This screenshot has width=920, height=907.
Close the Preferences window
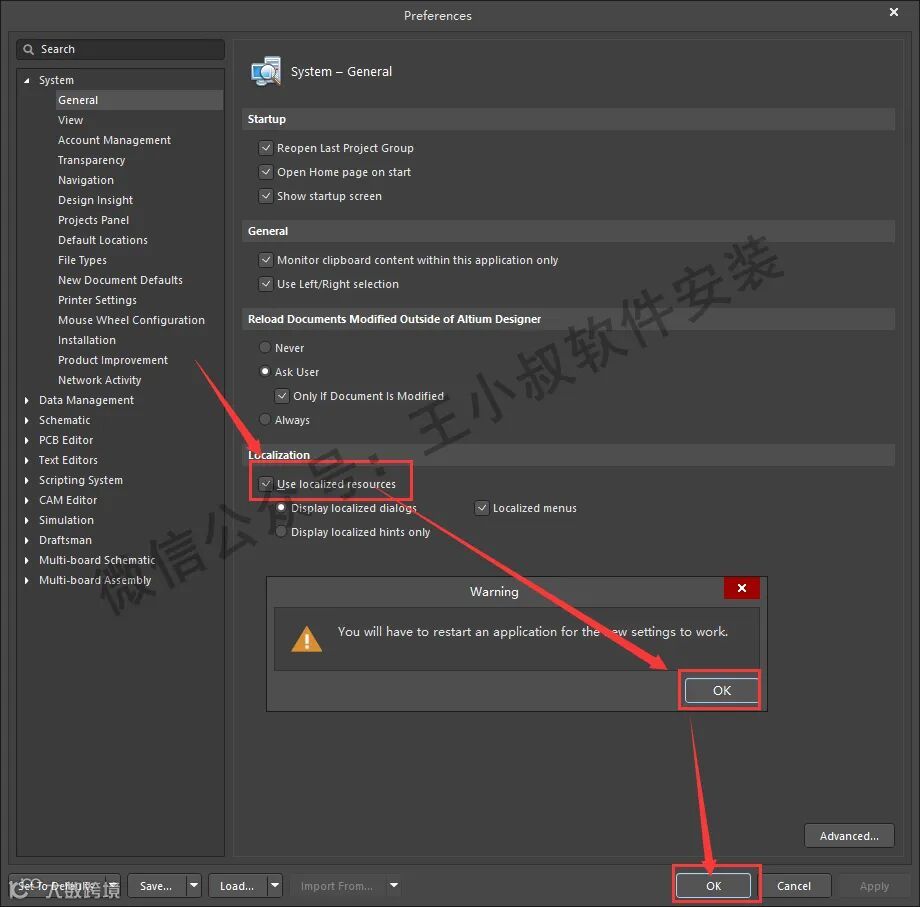pyautogui.click(x=894, y=12)
